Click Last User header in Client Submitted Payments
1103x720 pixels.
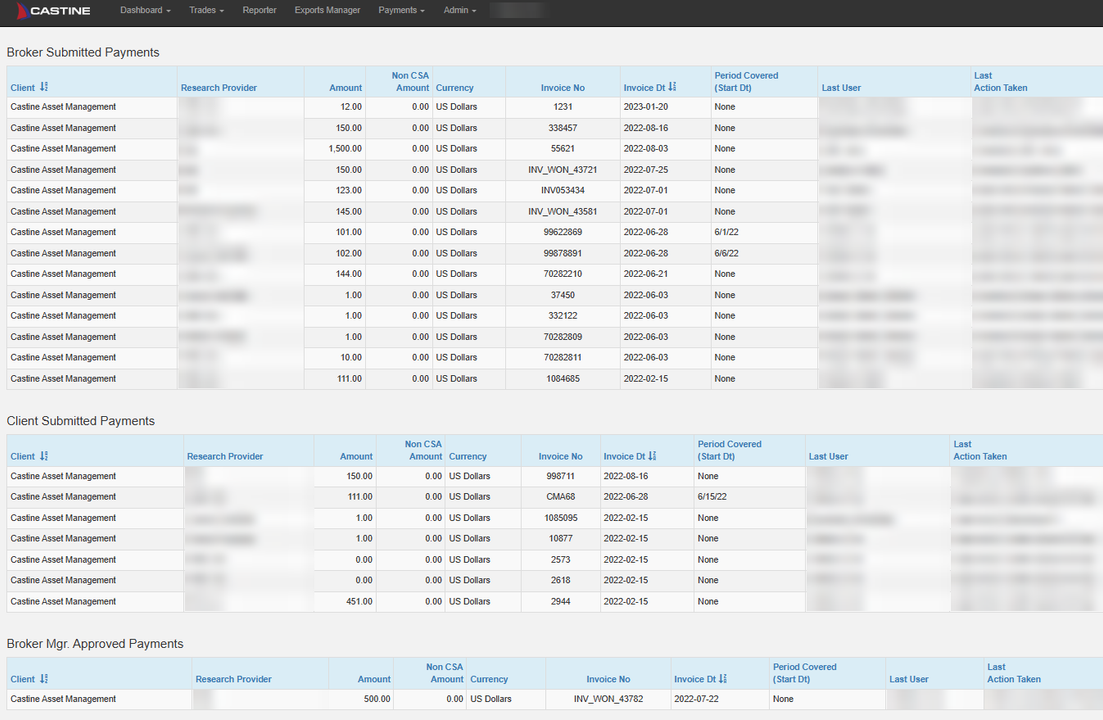828,457
